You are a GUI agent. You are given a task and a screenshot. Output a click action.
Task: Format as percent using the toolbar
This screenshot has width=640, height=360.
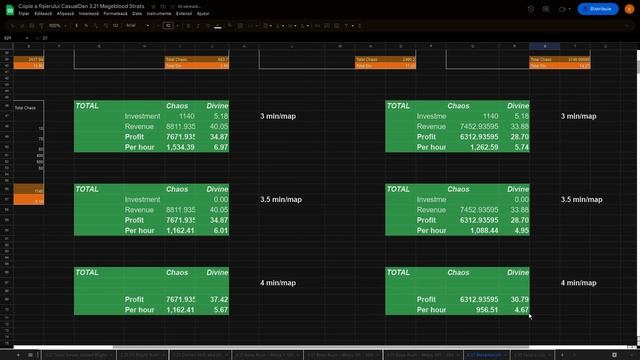pos(86,26)
